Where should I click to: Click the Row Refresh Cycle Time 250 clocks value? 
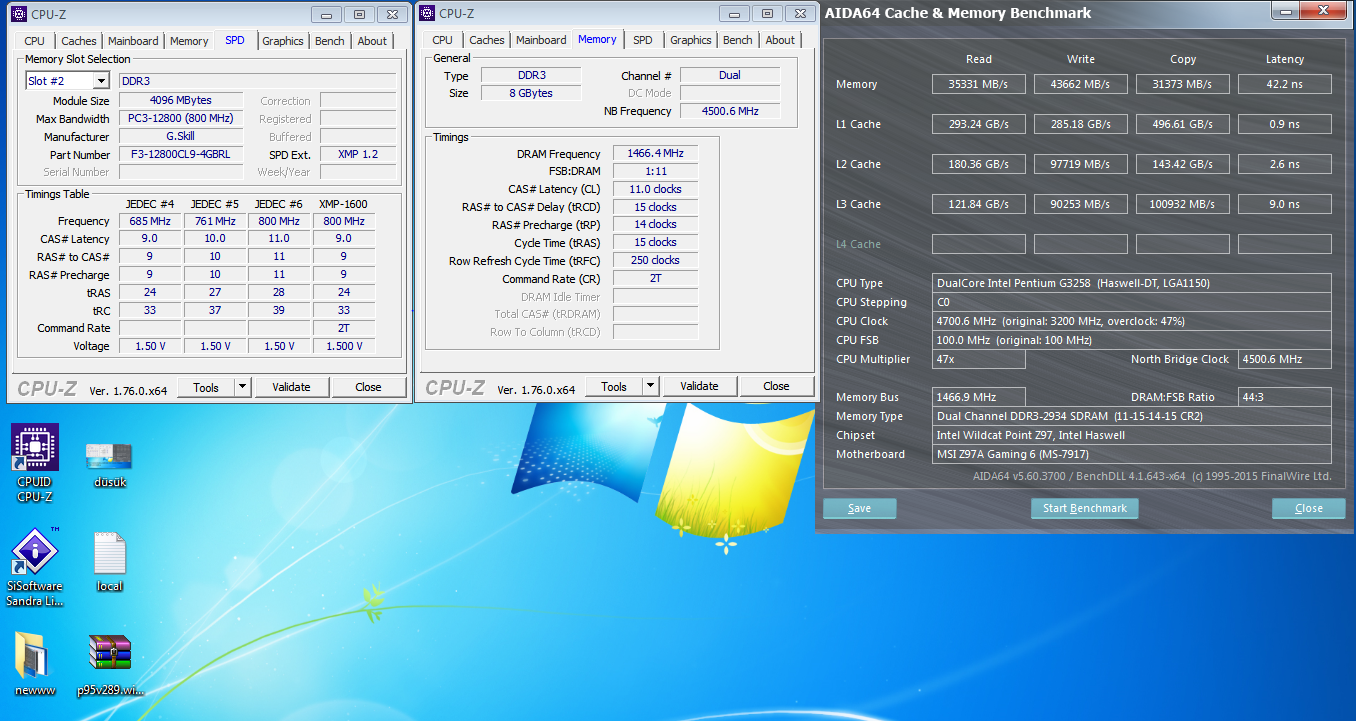655,260
